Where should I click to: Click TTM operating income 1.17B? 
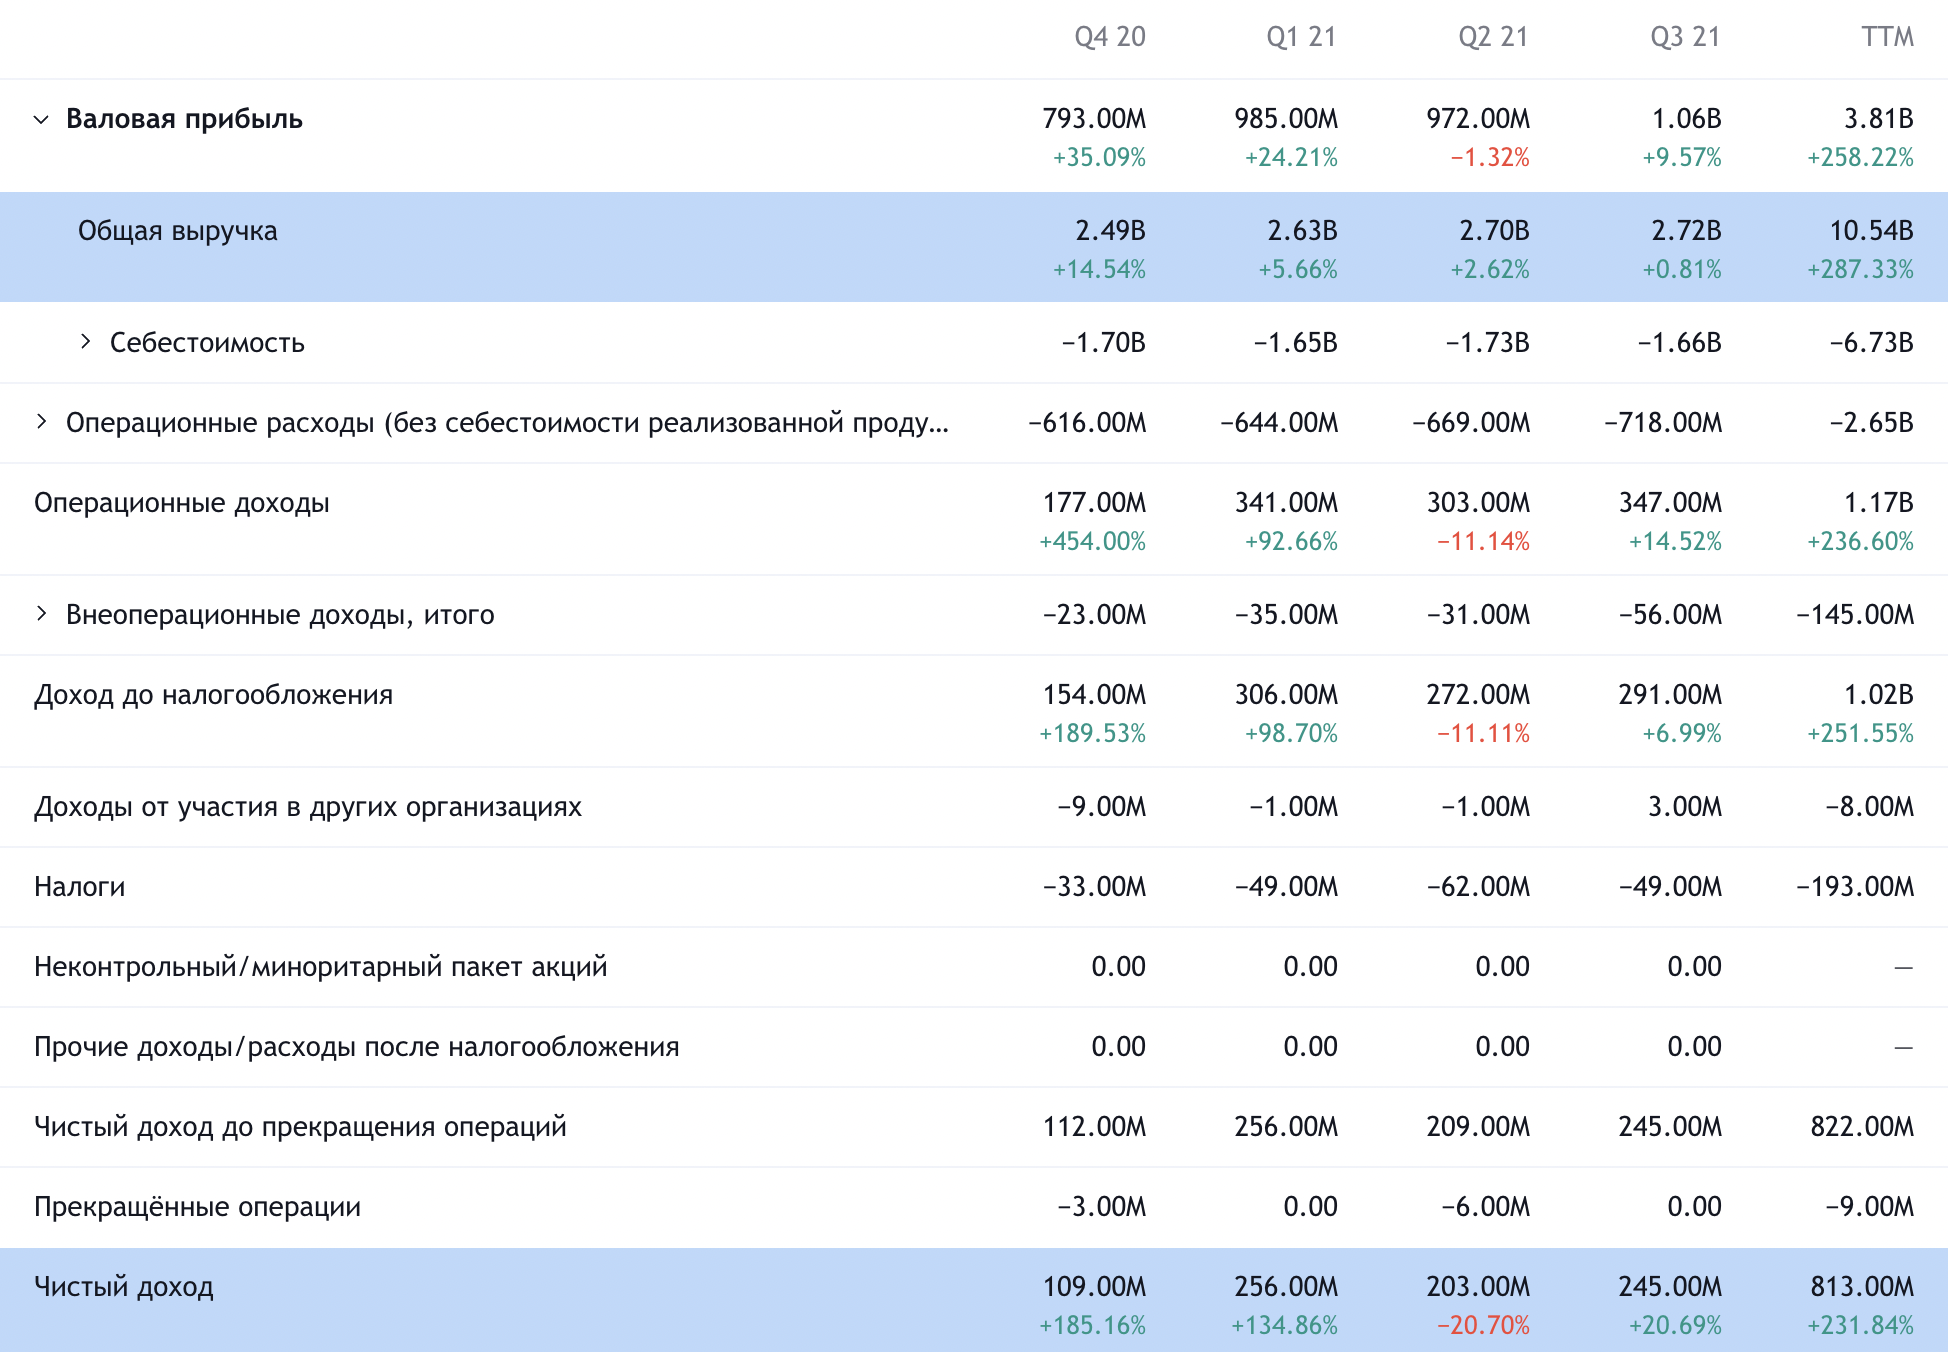[1879, 503]
